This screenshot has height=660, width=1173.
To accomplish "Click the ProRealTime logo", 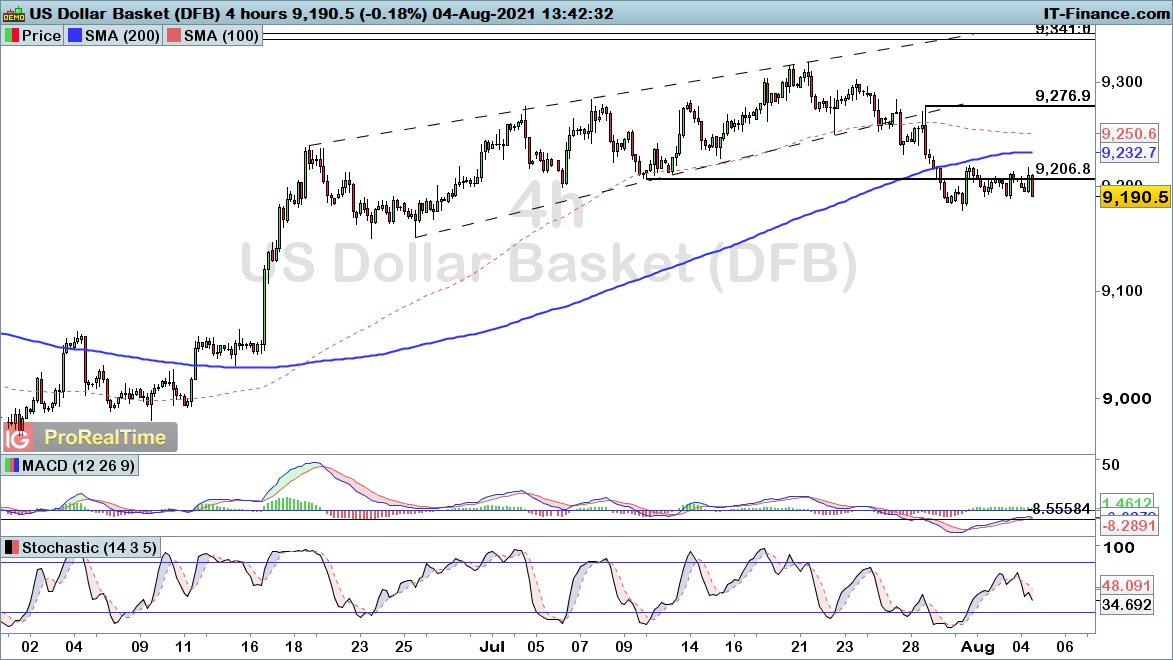I will coord(105,438).
